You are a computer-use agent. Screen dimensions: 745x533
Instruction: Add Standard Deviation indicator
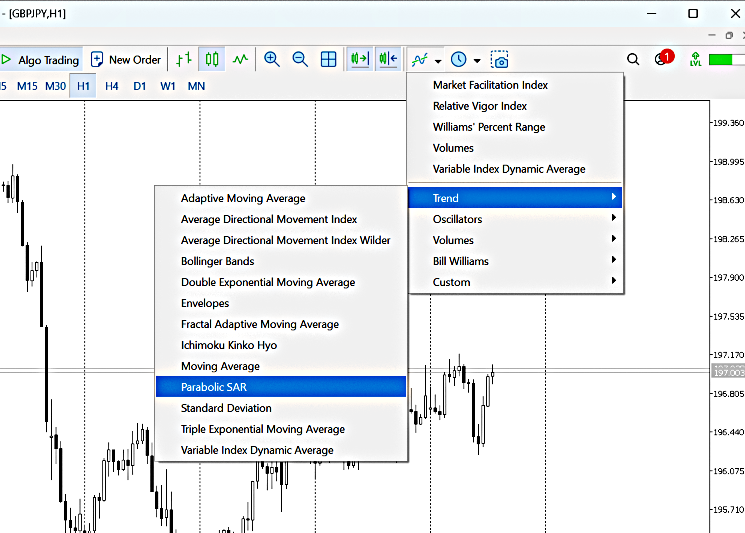click(x=281, y=408)
